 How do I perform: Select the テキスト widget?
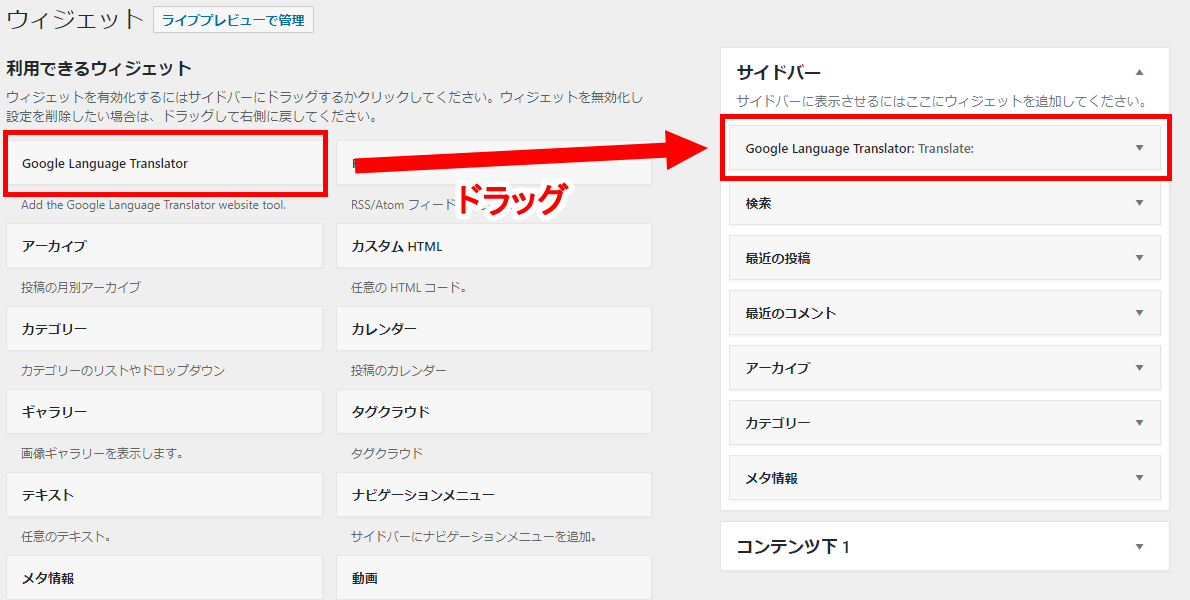[164, 495]
